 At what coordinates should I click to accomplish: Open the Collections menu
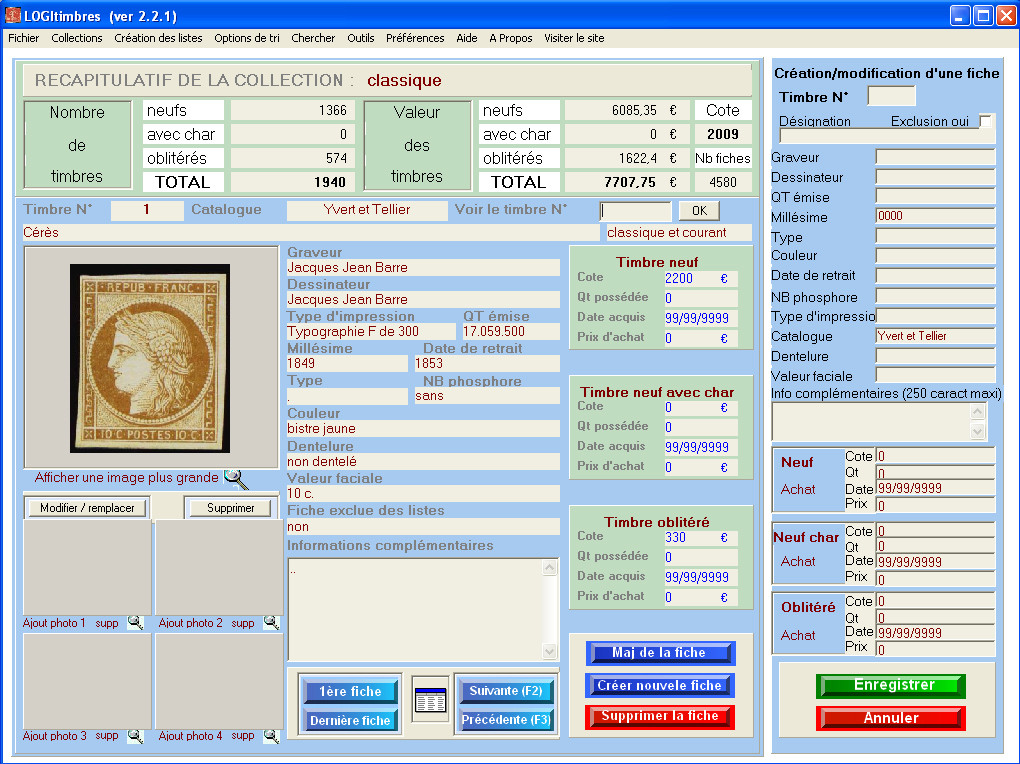[77, 38]
